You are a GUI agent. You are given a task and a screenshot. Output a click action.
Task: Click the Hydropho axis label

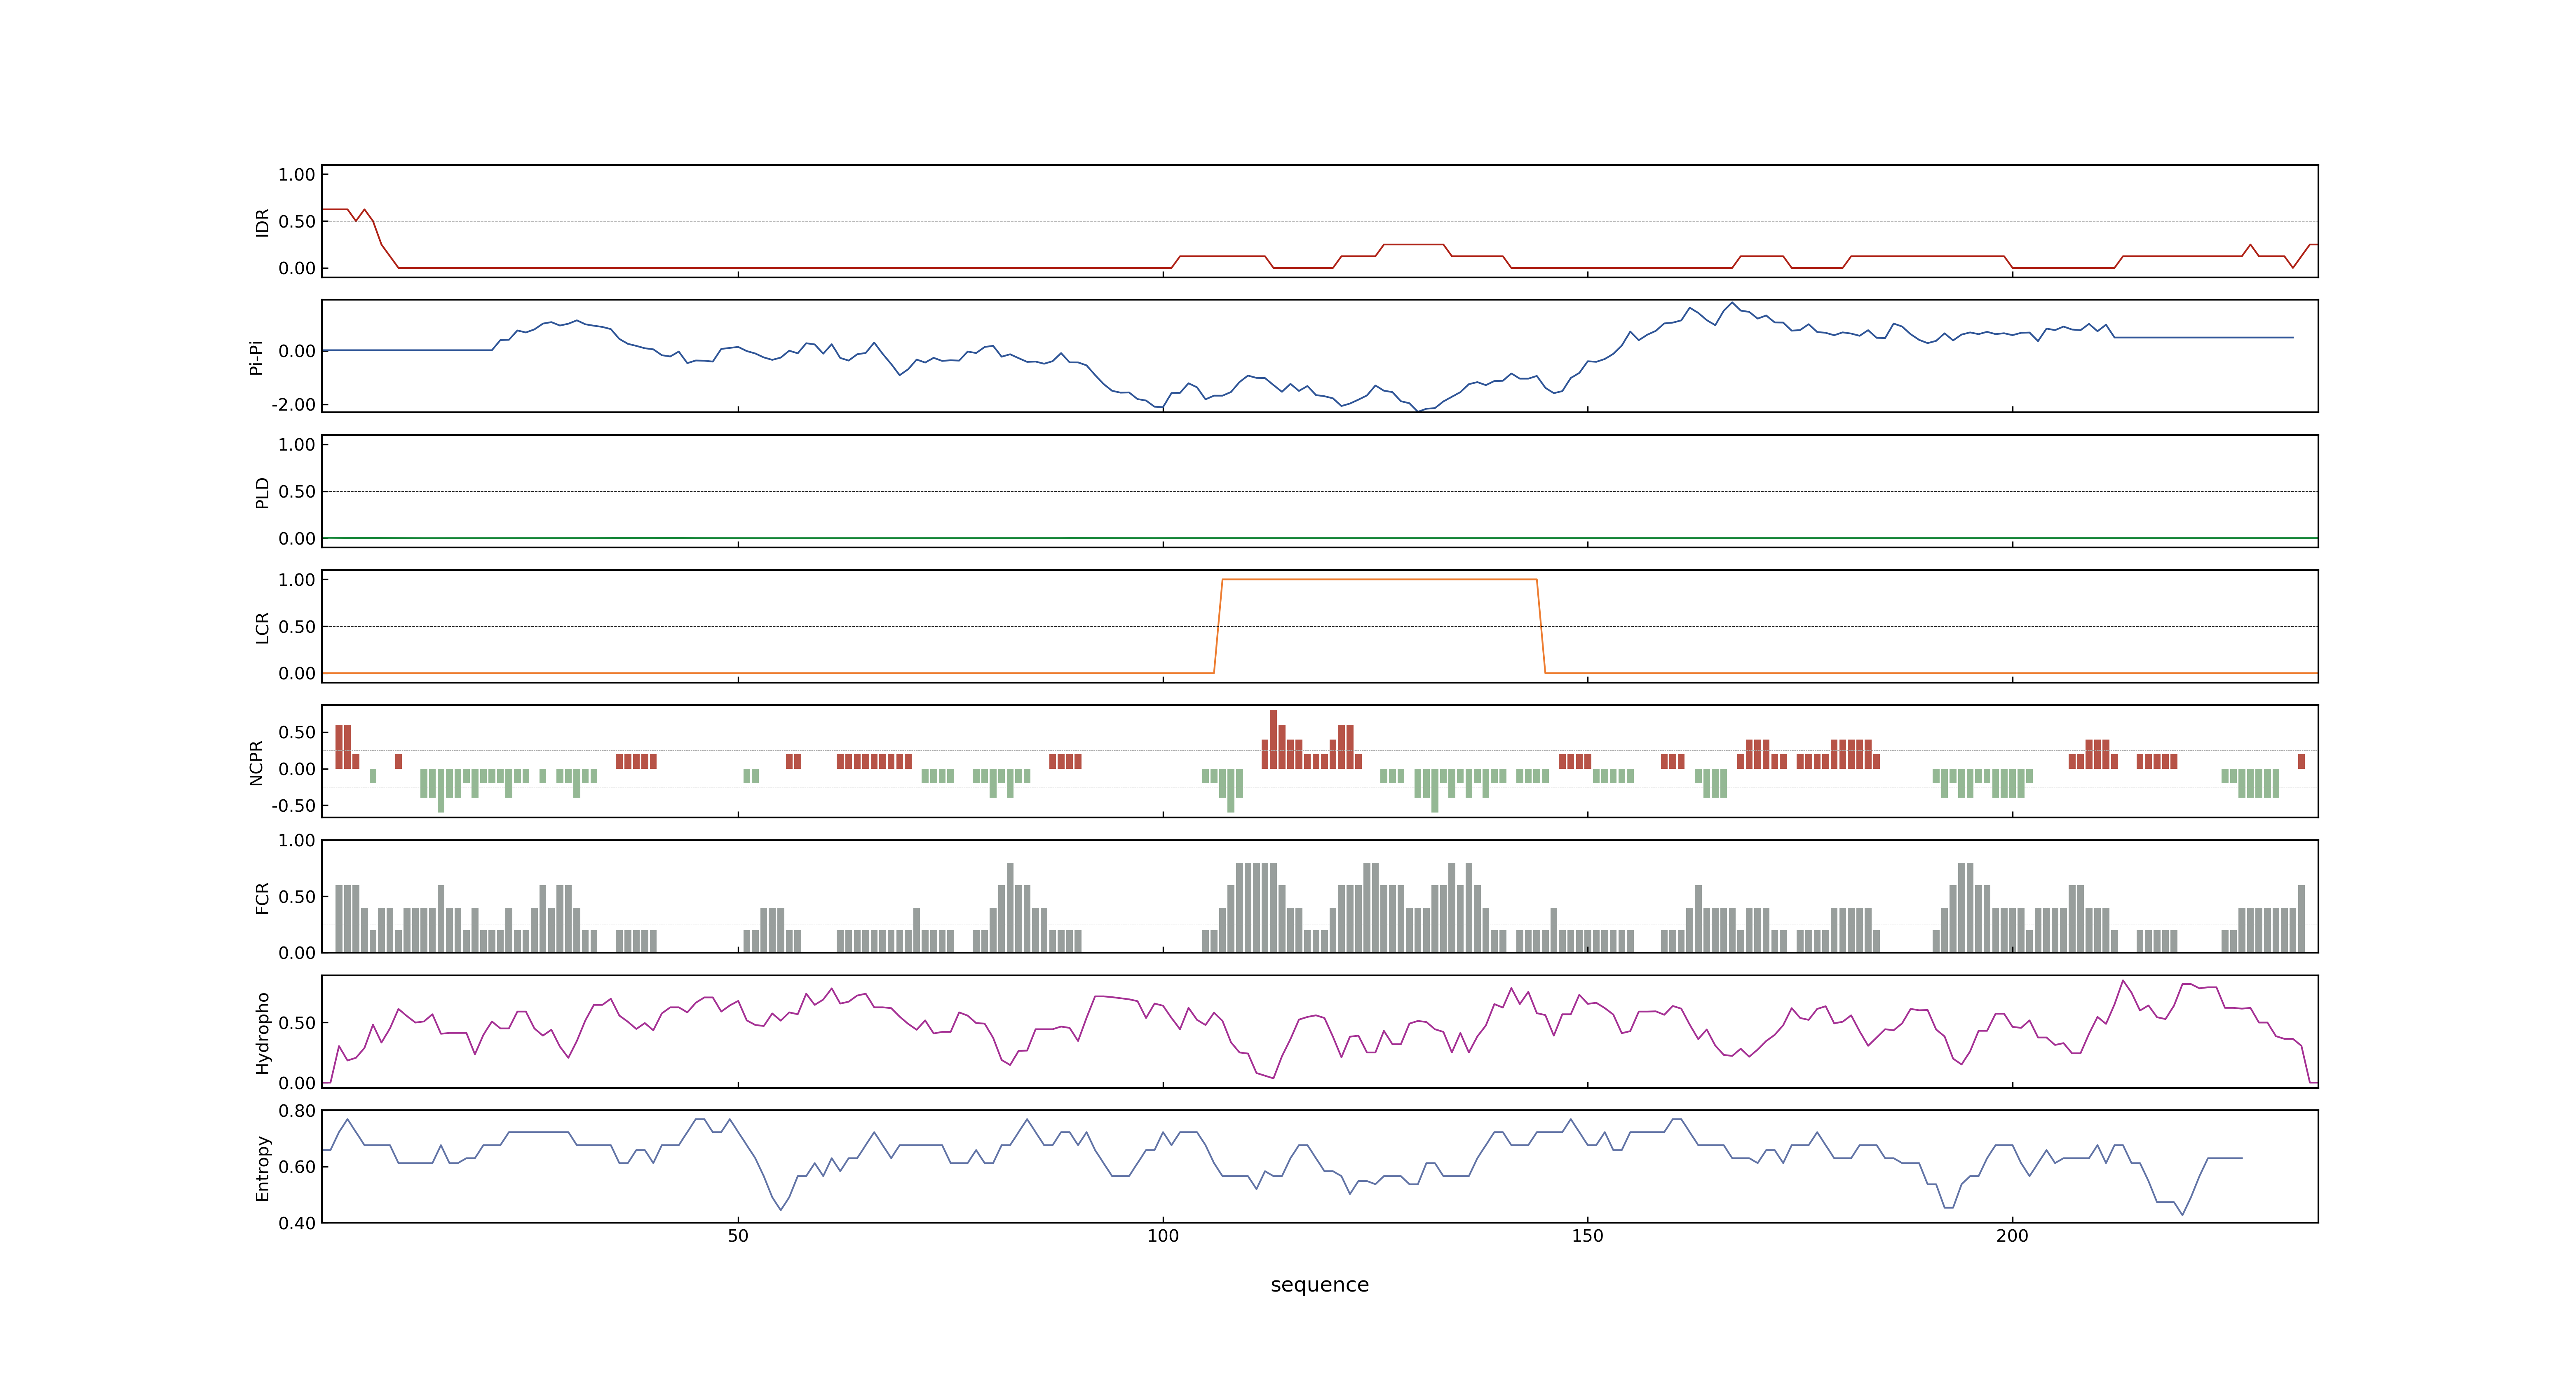262,1033
